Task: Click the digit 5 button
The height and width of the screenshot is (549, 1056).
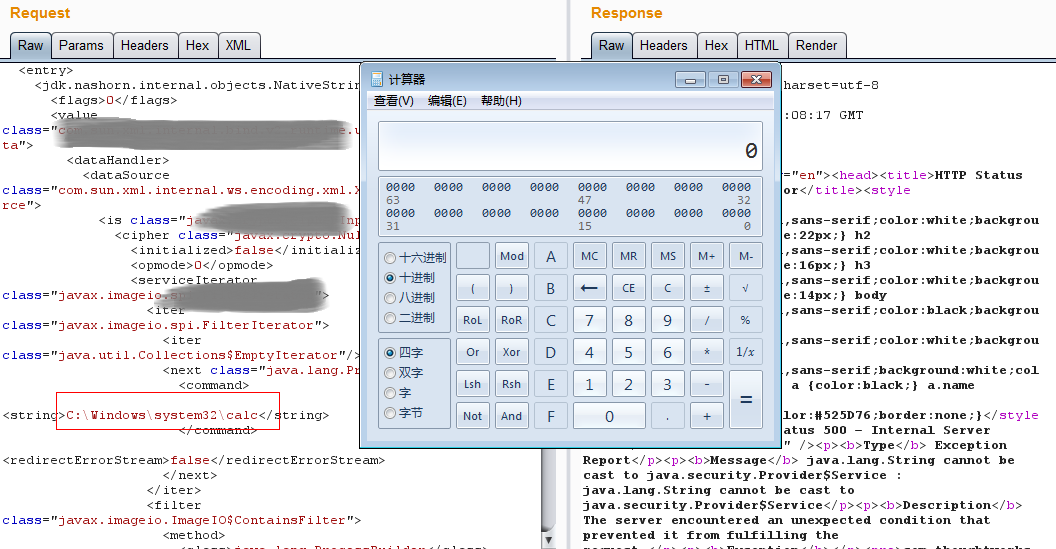Action: click(628, 352)
